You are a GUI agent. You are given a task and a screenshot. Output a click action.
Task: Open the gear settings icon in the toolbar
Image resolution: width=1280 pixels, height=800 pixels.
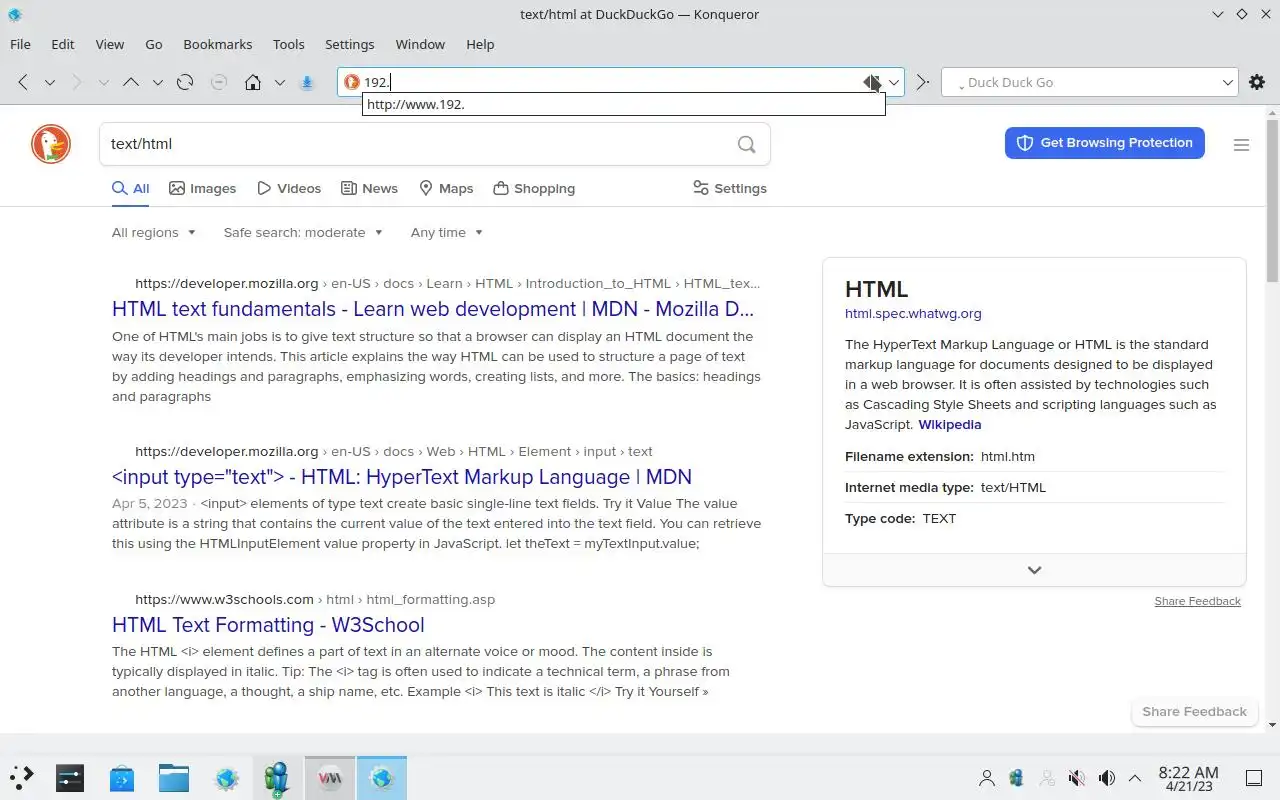point(1257,82)
